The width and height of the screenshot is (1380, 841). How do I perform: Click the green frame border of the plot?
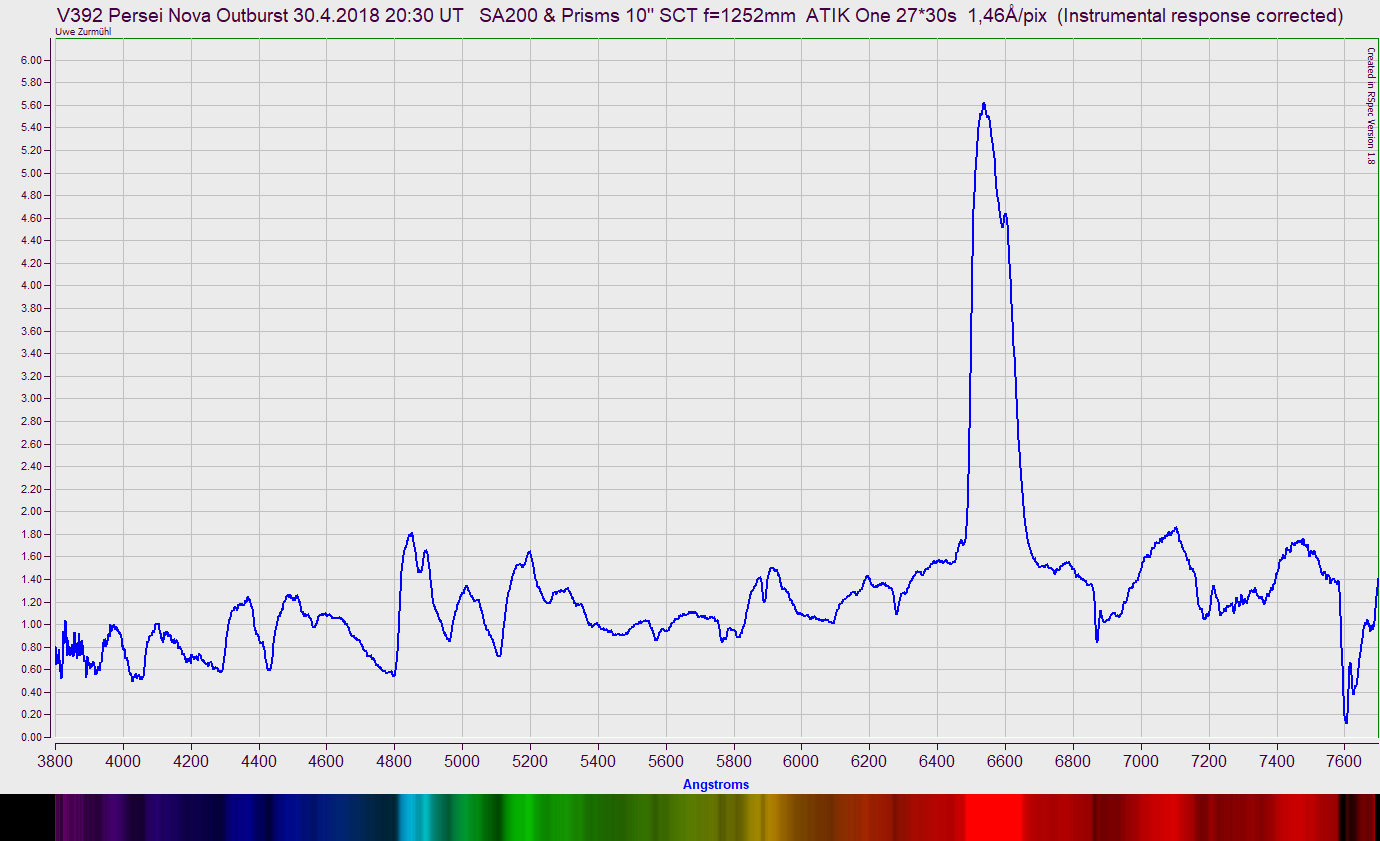[700, 38]
